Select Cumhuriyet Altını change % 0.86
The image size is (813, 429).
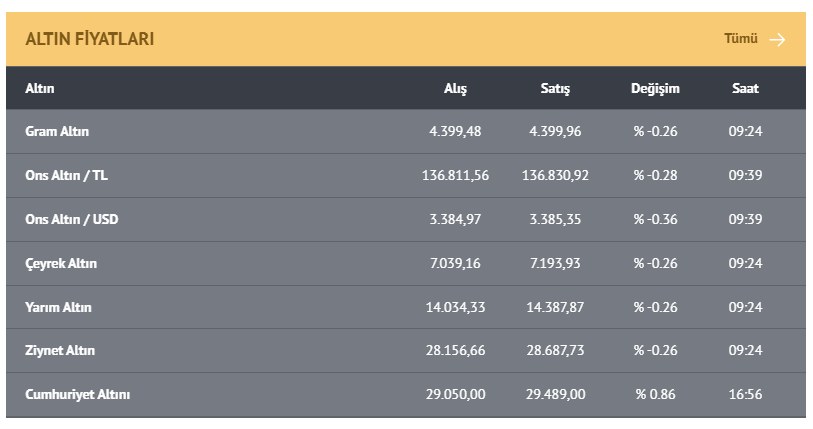(x=655, y=394)
